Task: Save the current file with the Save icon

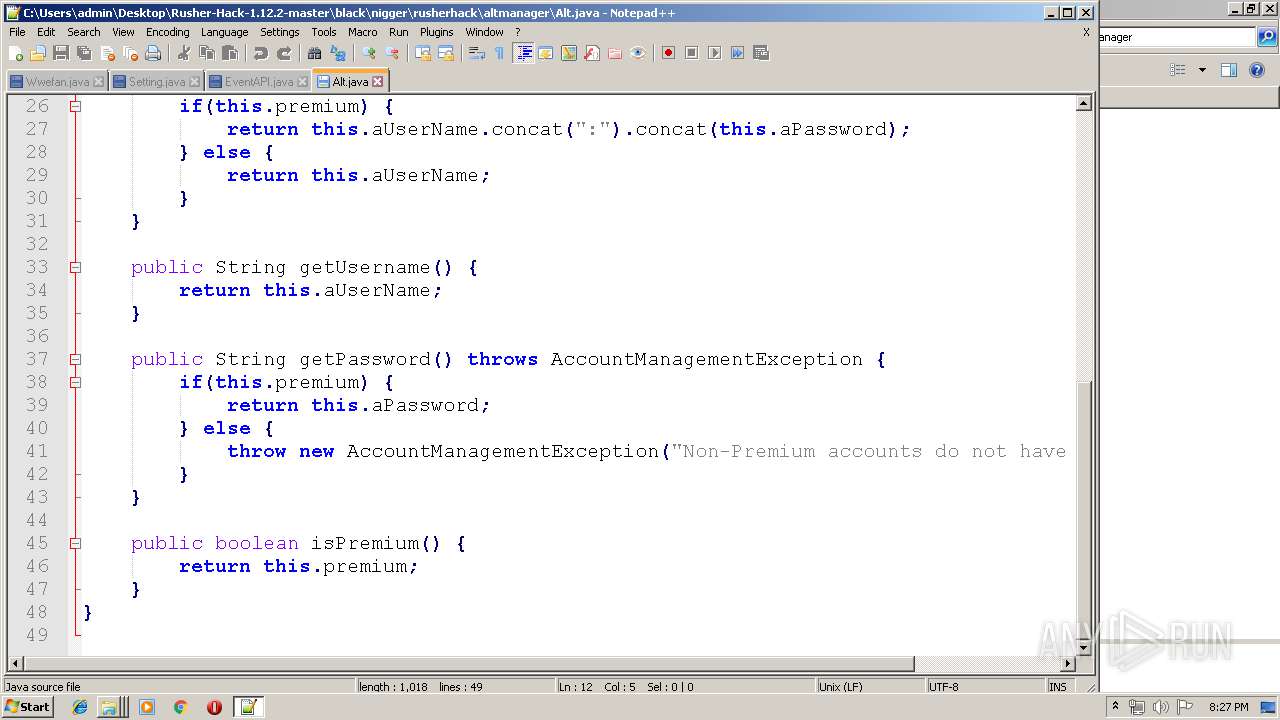Action: tap(61, 53)
